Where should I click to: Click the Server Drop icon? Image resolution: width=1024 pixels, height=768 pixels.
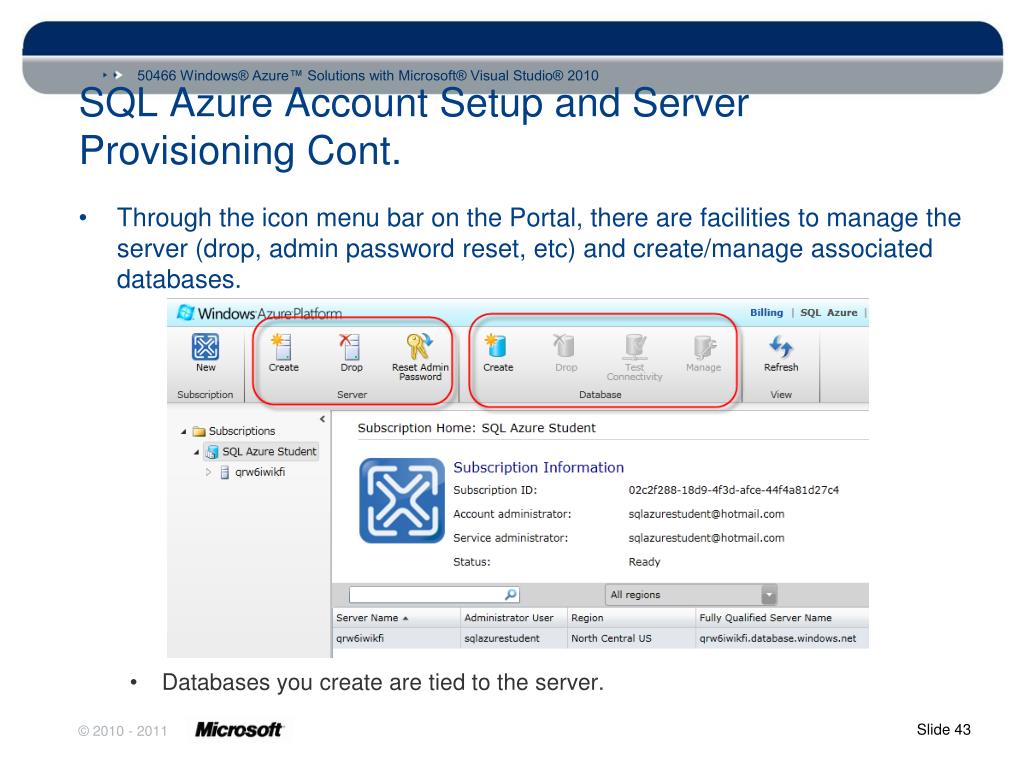pyautogui.click(x=350, y=346)
